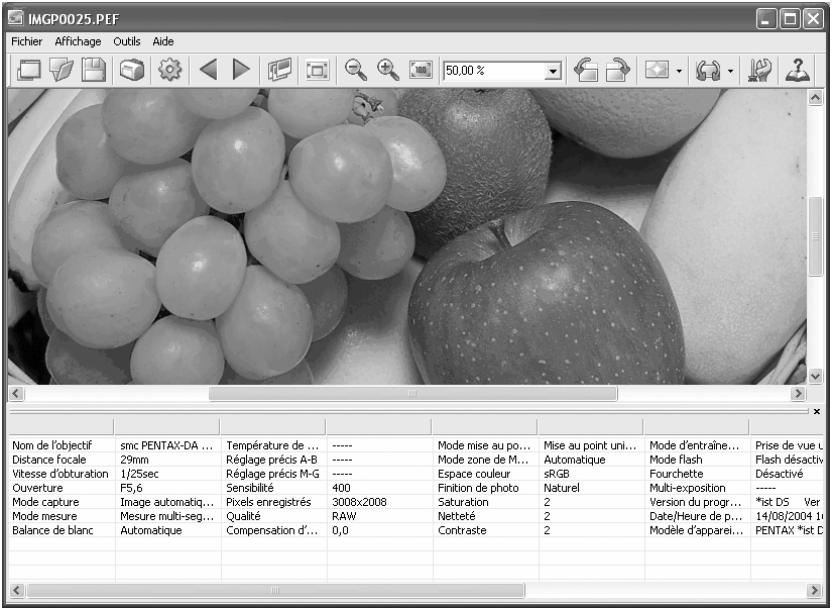Select the "Ouverture" label
Viewport: 832px width, 609px height.
pos(37,488)
